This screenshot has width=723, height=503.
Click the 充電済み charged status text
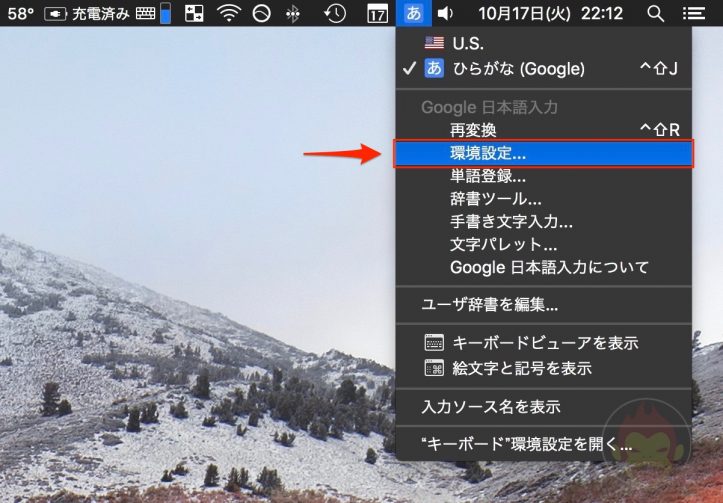click(x=101, y=14)
